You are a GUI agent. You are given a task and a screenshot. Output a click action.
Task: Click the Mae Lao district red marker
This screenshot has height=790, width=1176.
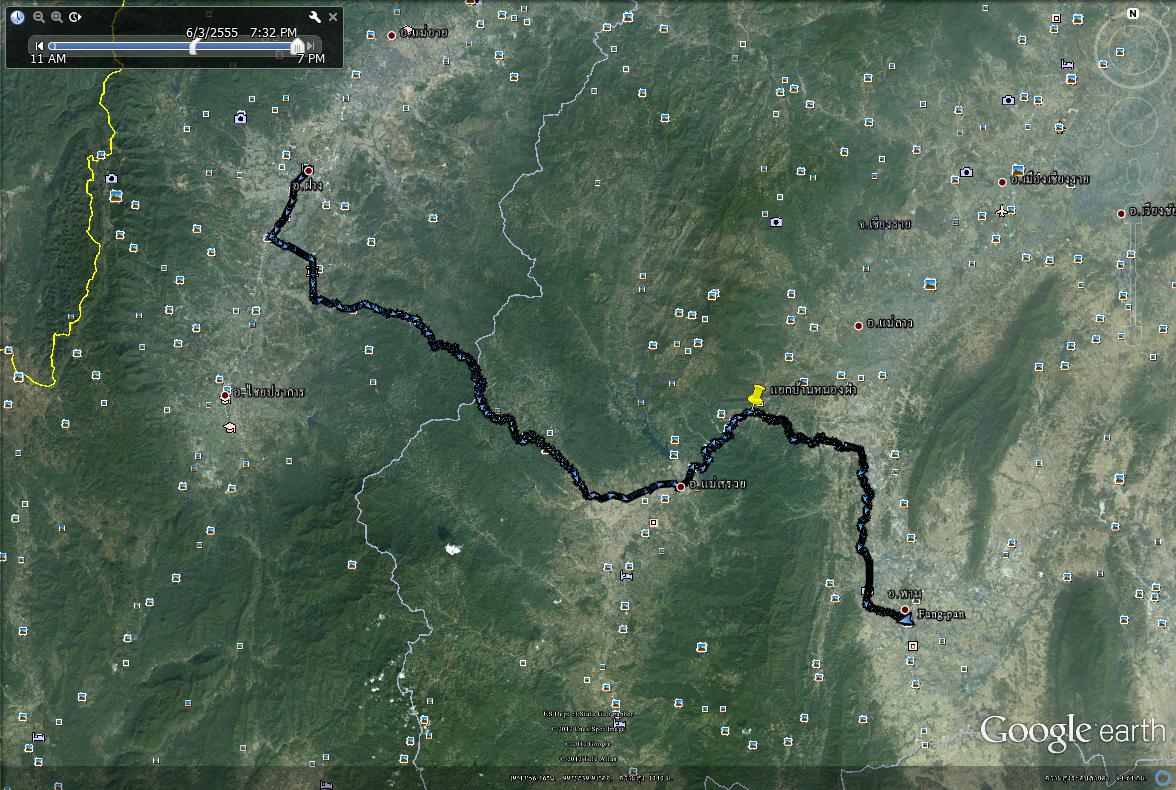click(x=858, y=326)
